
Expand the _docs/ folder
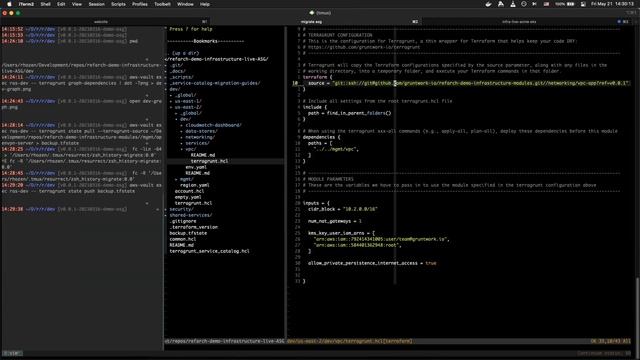click(178, 71)
